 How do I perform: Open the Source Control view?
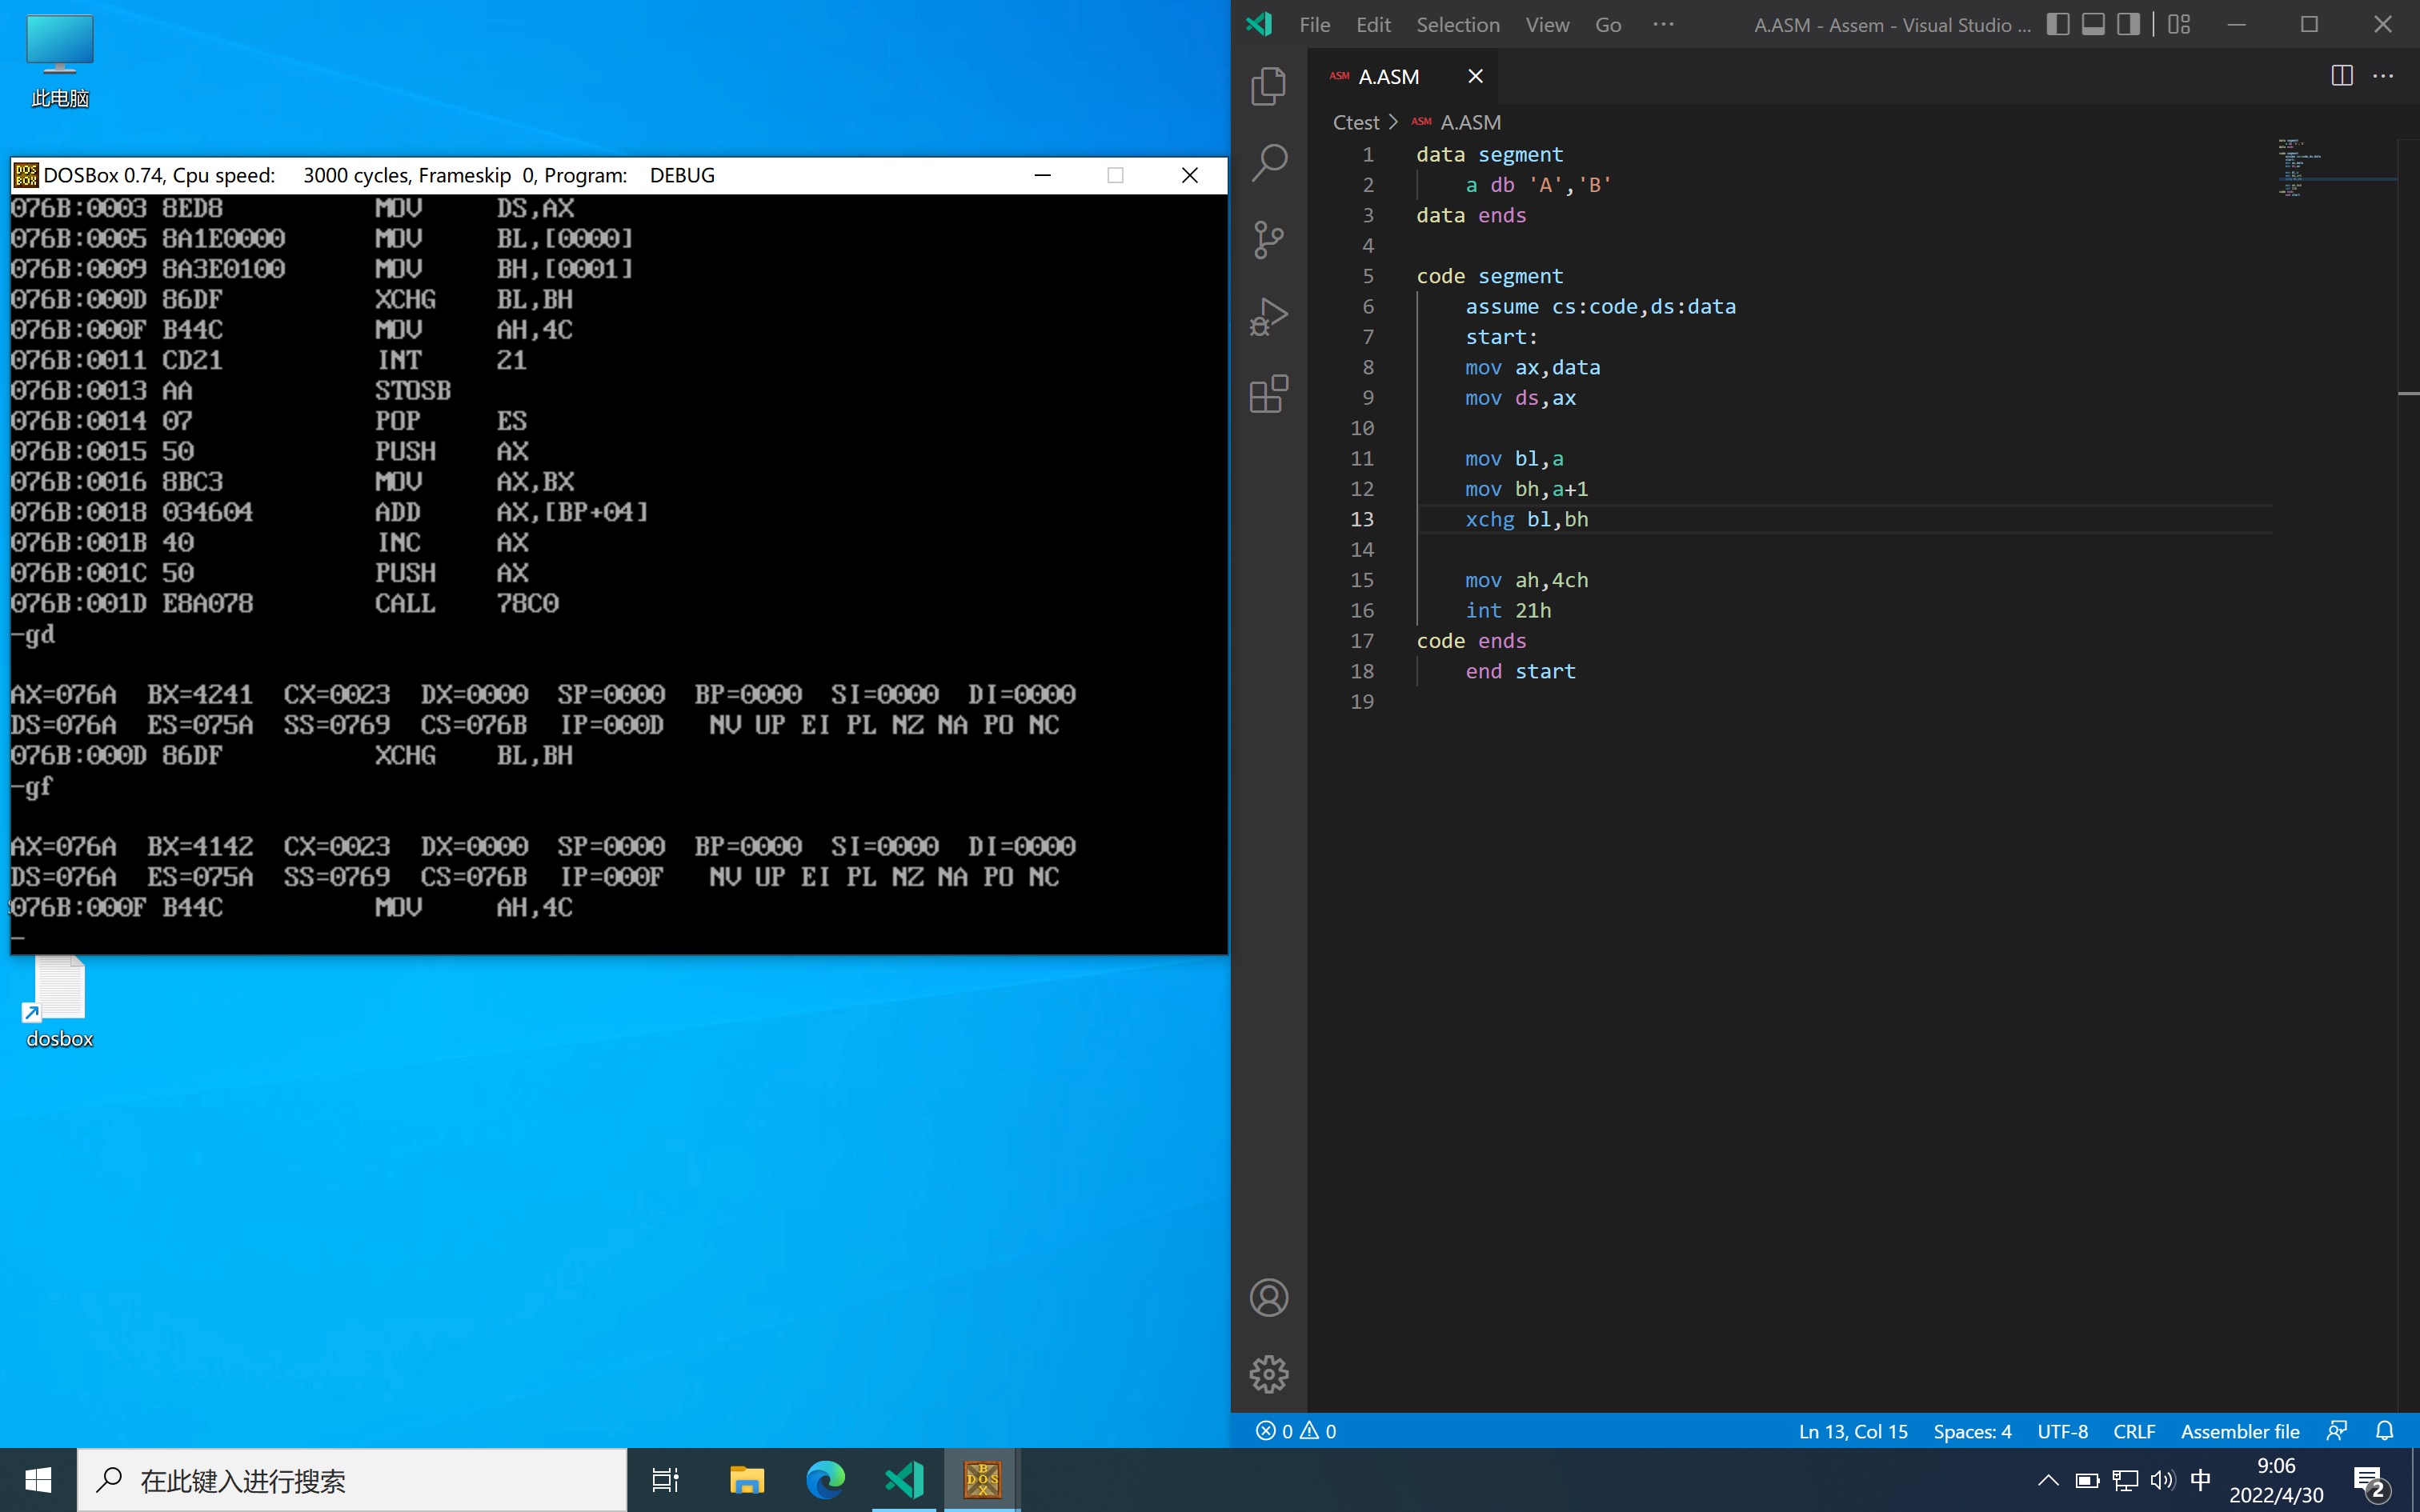point(1268,239)
